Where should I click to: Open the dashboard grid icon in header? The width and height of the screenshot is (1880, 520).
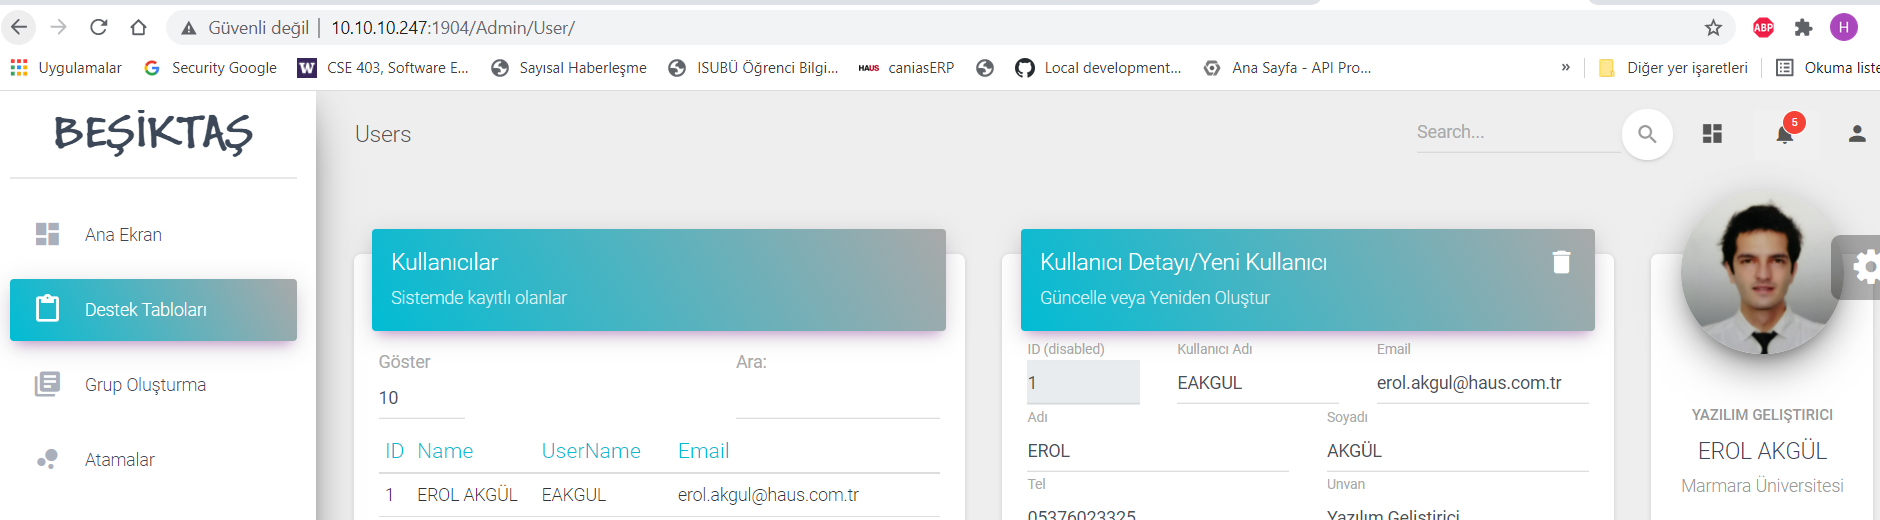1712,134
